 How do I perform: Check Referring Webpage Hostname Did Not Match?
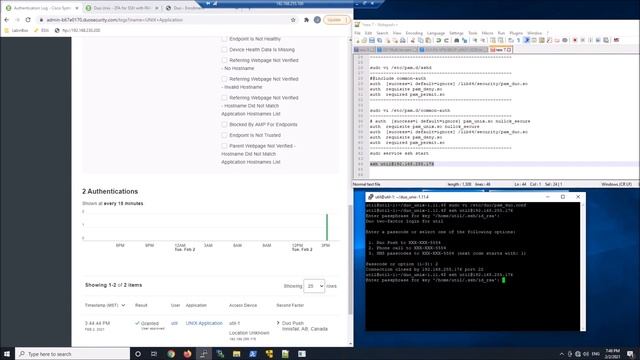pyautogui.click(x=224, y=98)
